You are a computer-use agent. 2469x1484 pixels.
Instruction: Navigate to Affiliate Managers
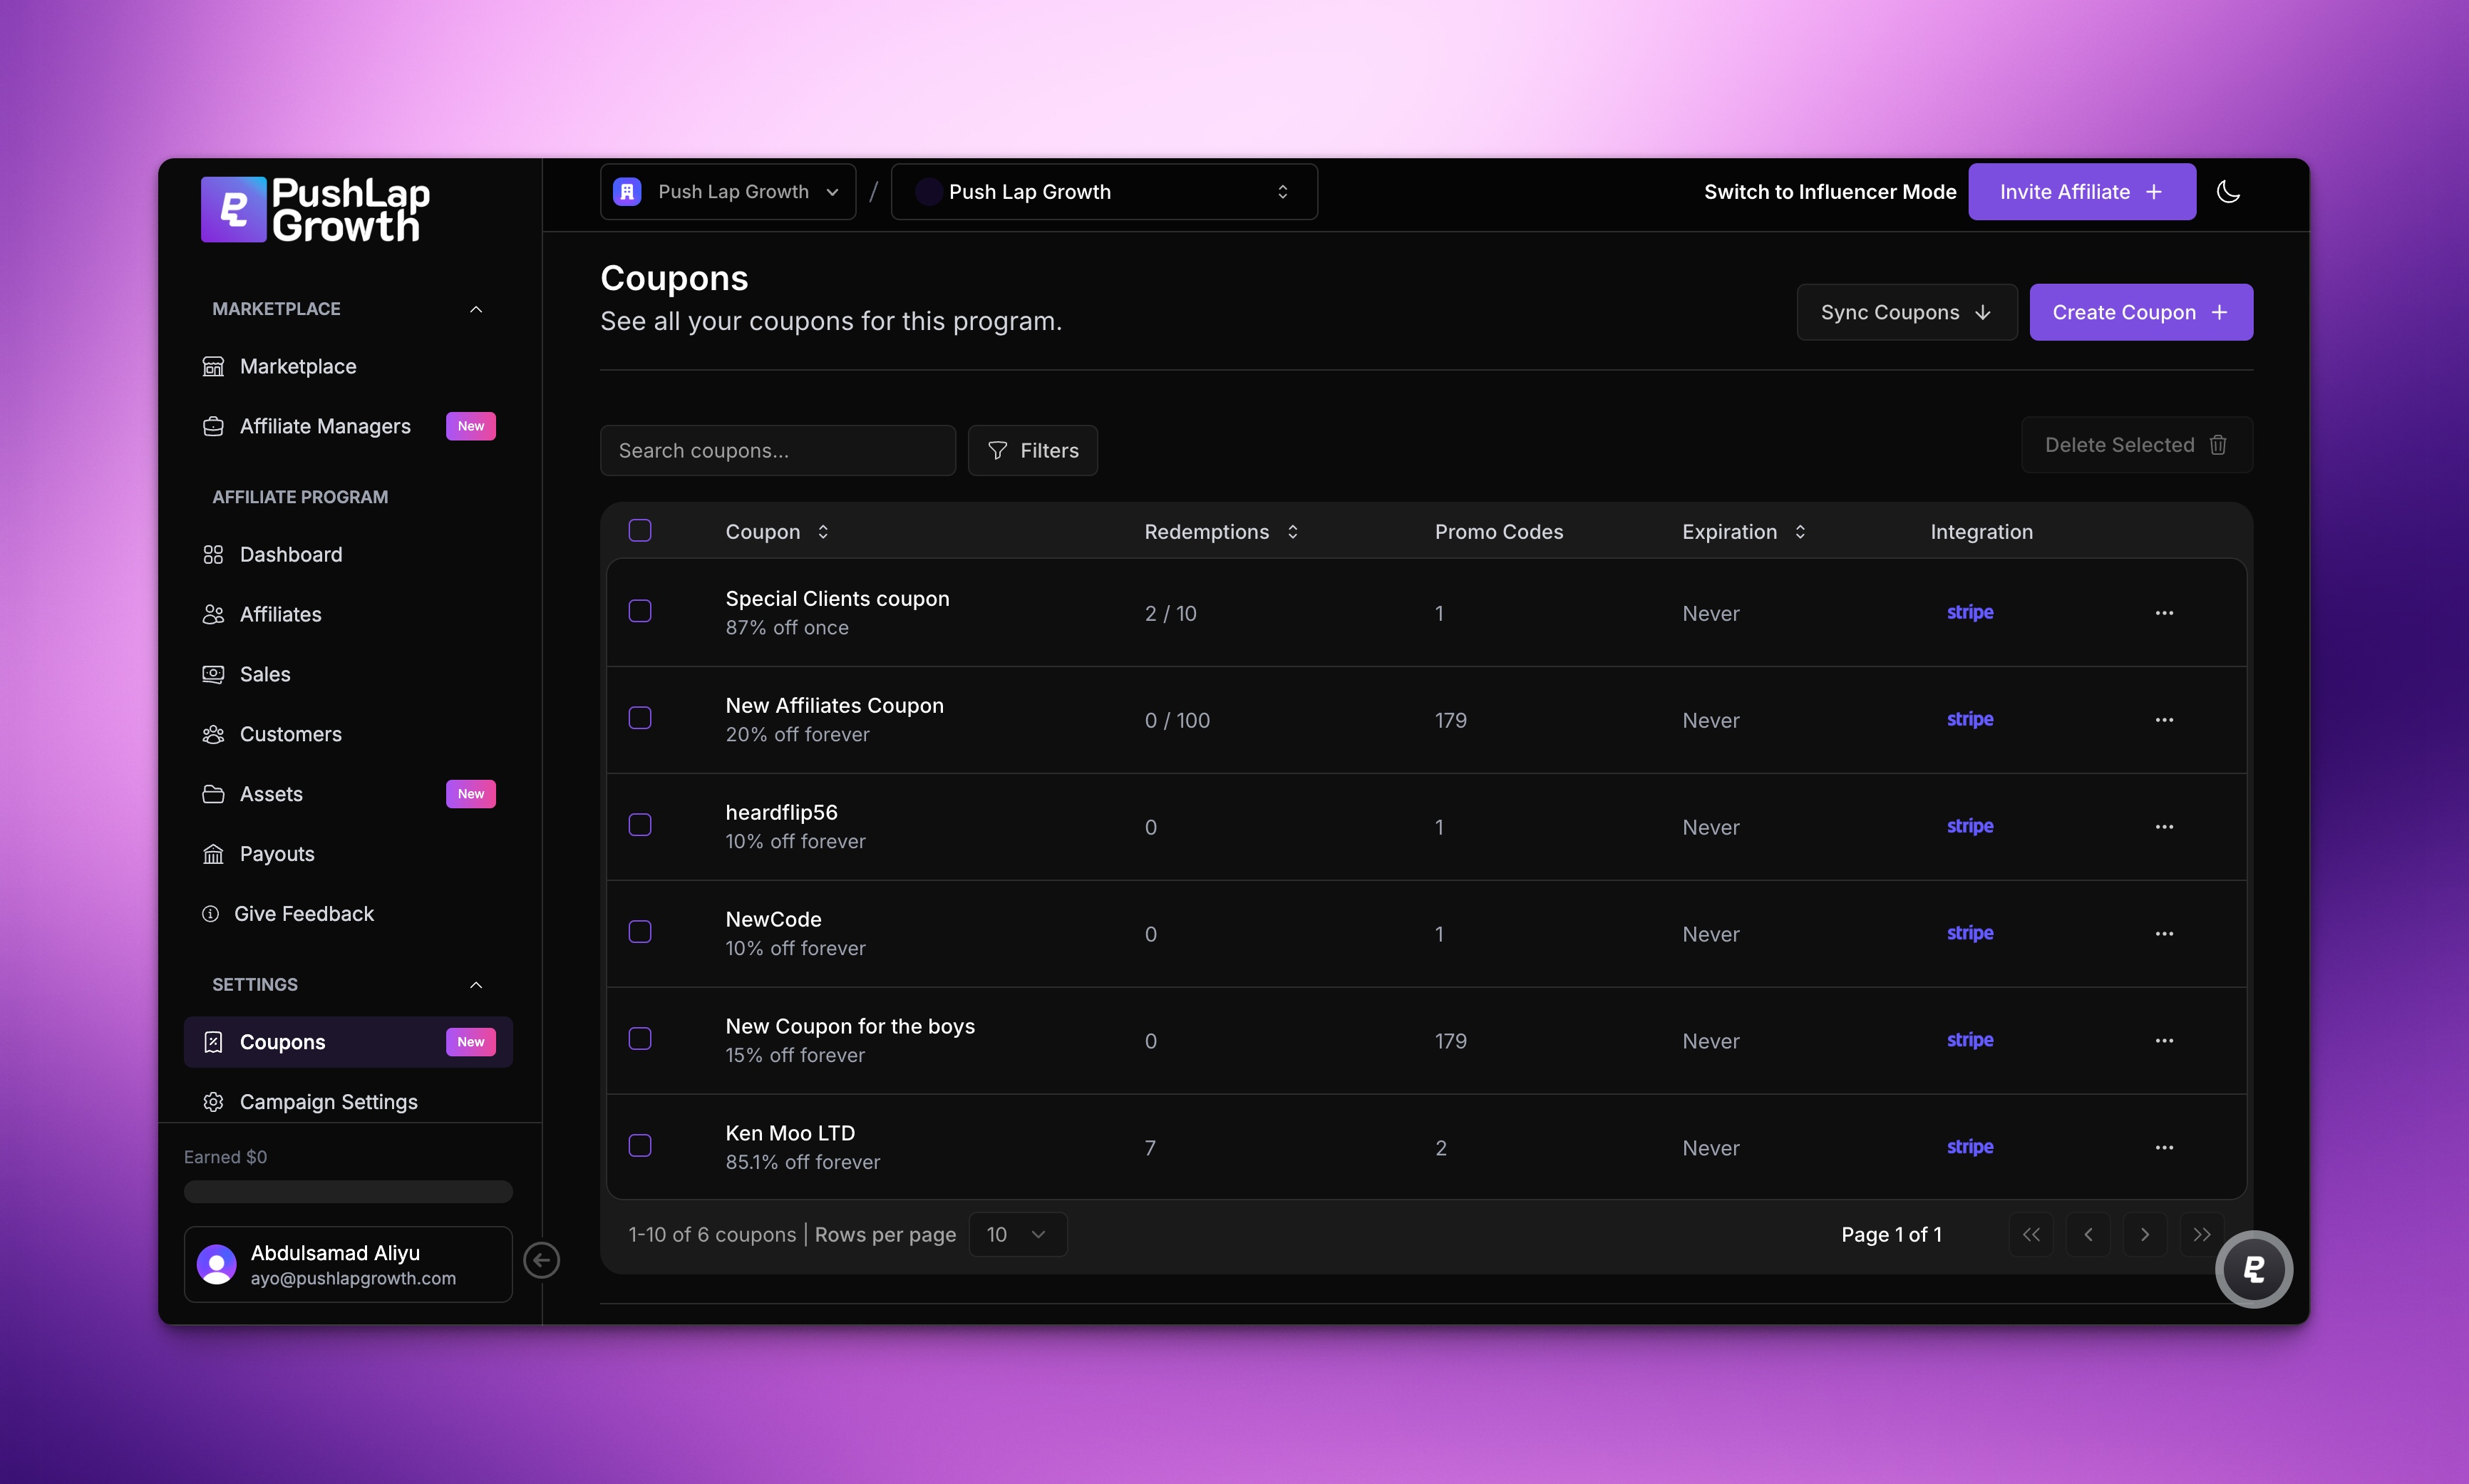(x=324, y=426)
